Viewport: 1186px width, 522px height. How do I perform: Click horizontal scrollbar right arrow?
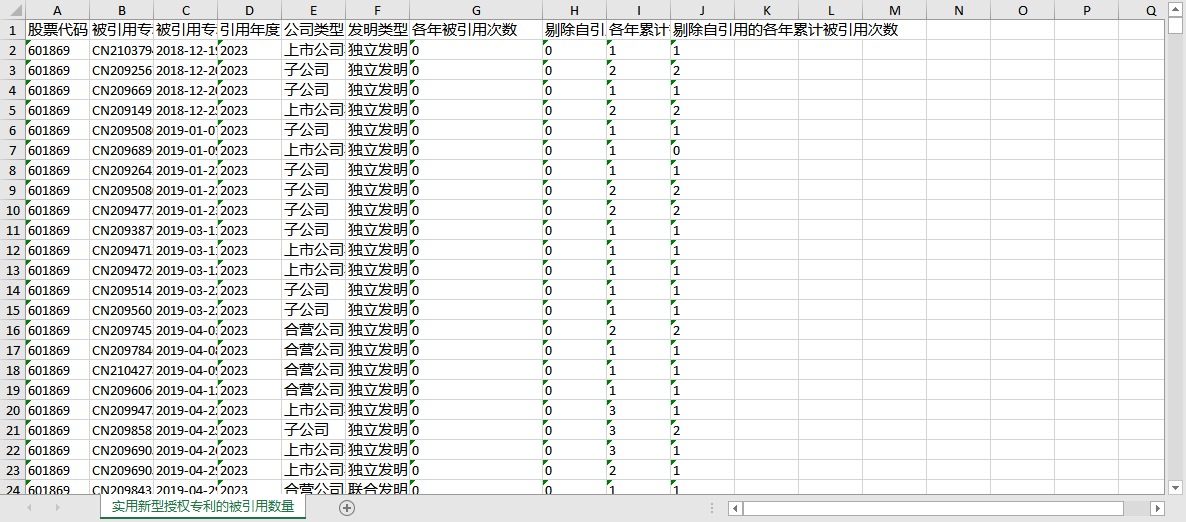1157,508
